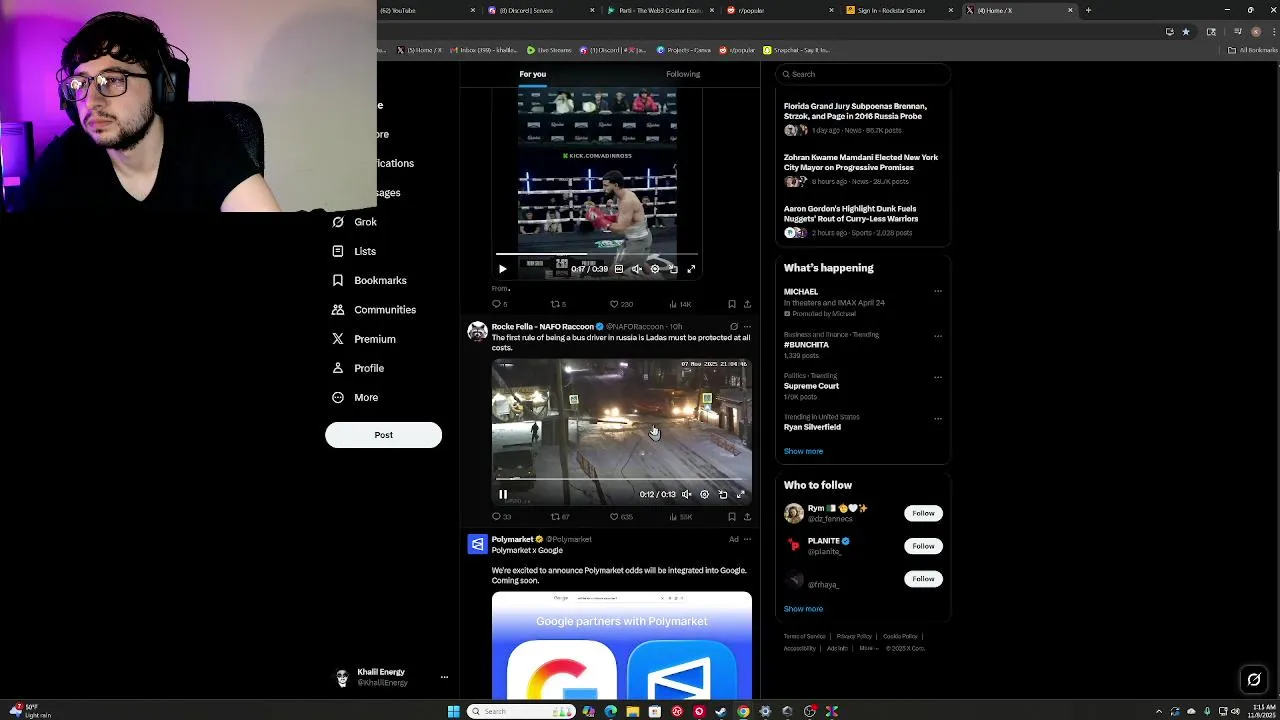1280x720 pixels.
Task: Open Rocke Fella NAFO Raccoon avatar
Action: [477, 331]
